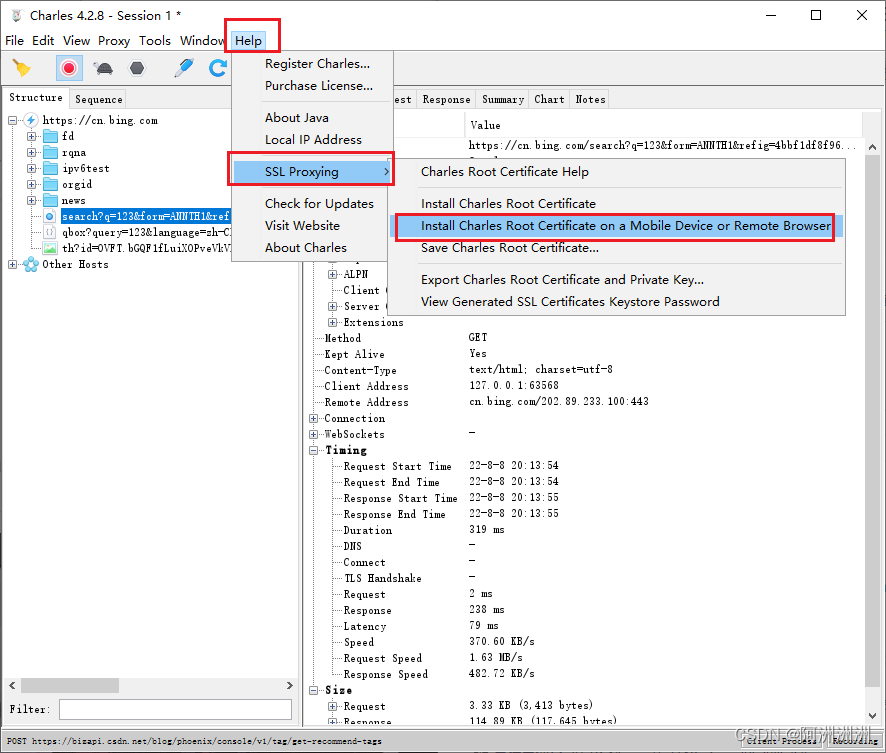886x753 pixels.
Task: Click the lightning bolt host icon
Action: 31,120
